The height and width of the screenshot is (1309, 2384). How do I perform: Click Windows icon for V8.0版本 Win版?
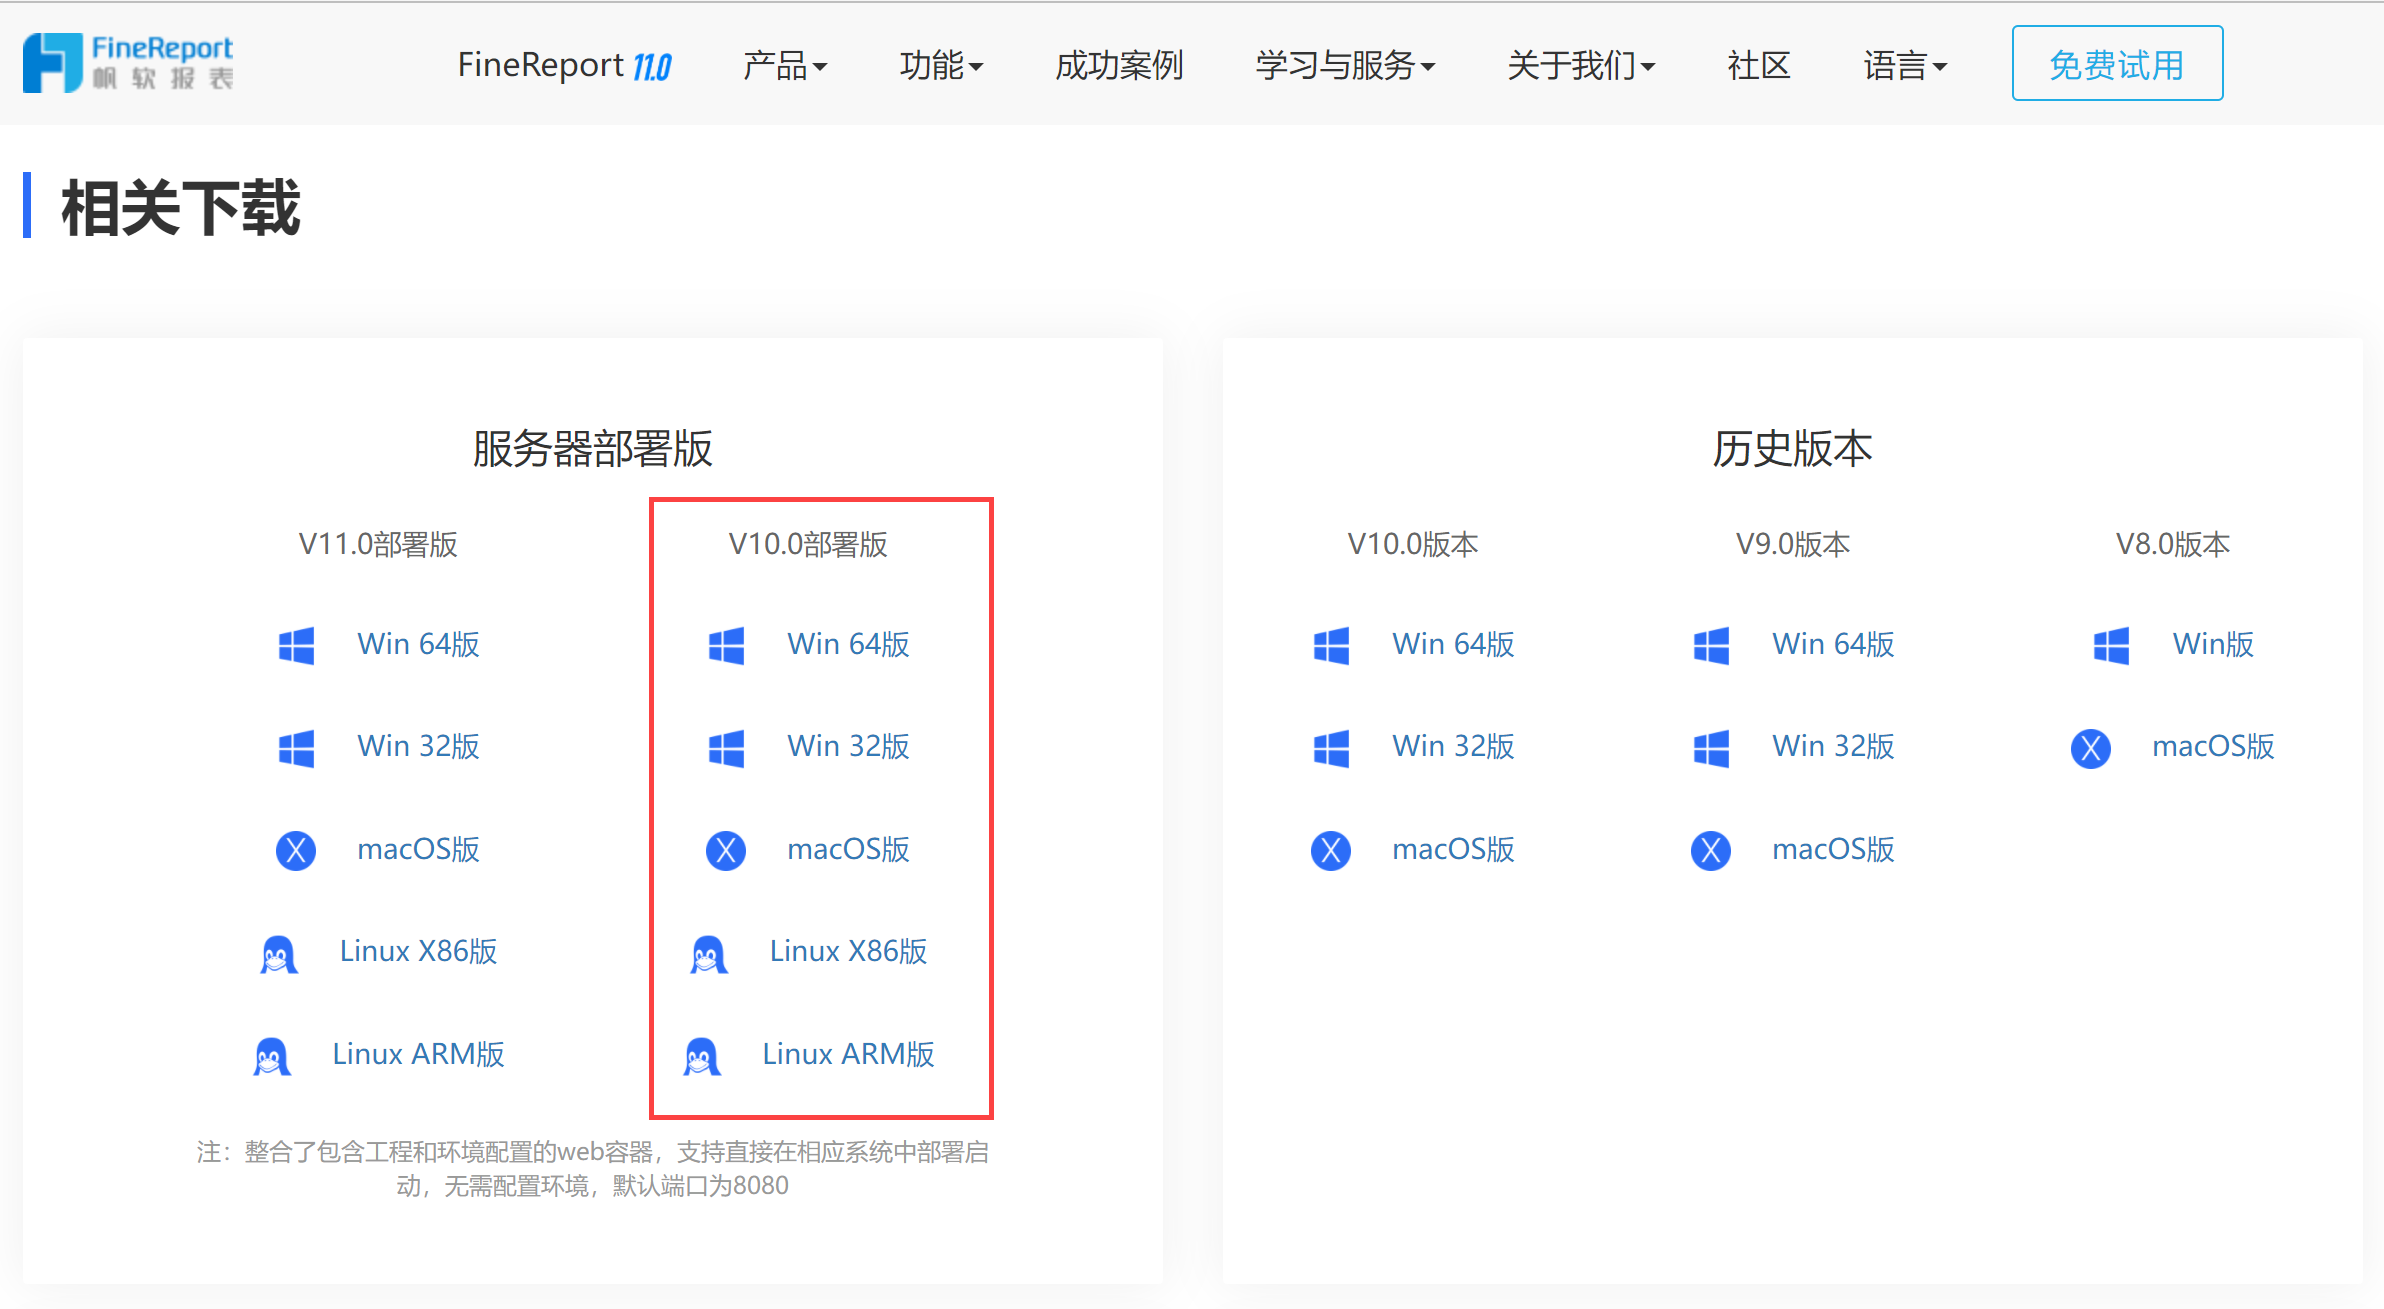[2111, 646]
